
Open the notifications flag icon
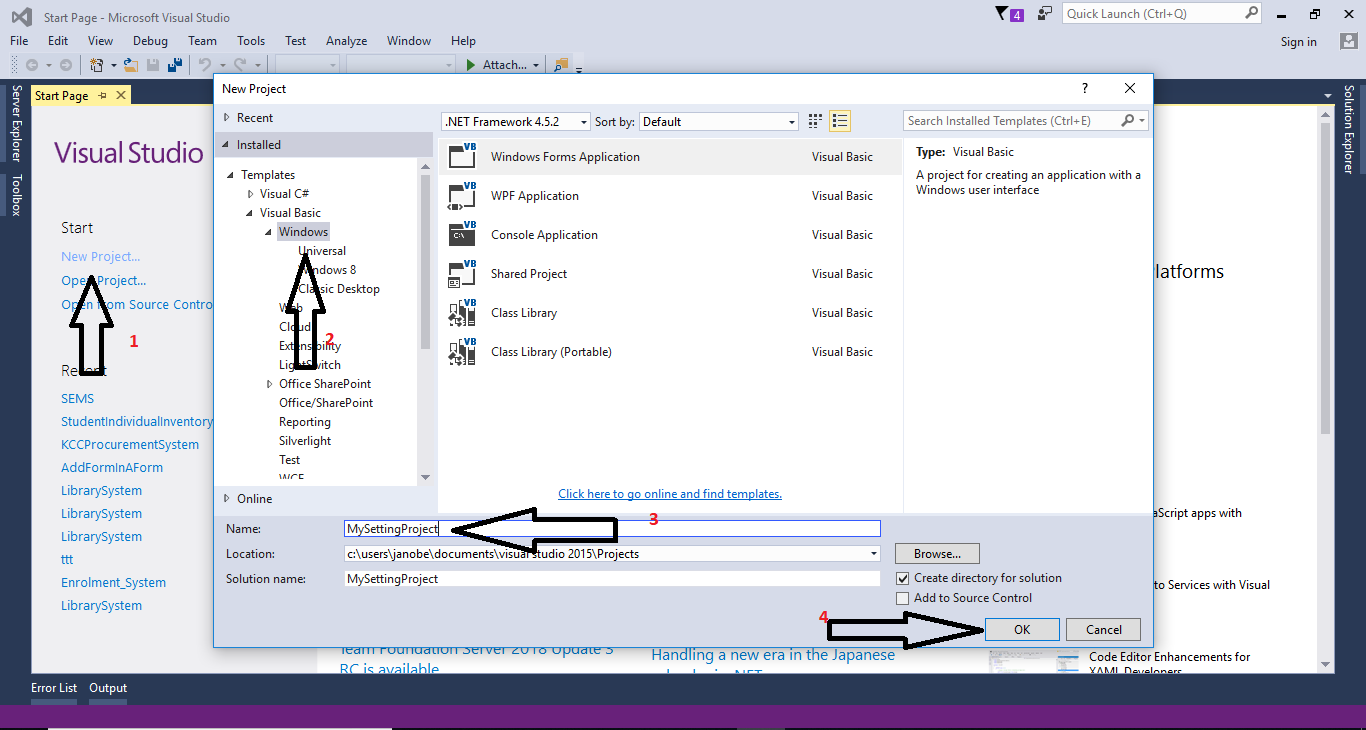[1003, 14]
